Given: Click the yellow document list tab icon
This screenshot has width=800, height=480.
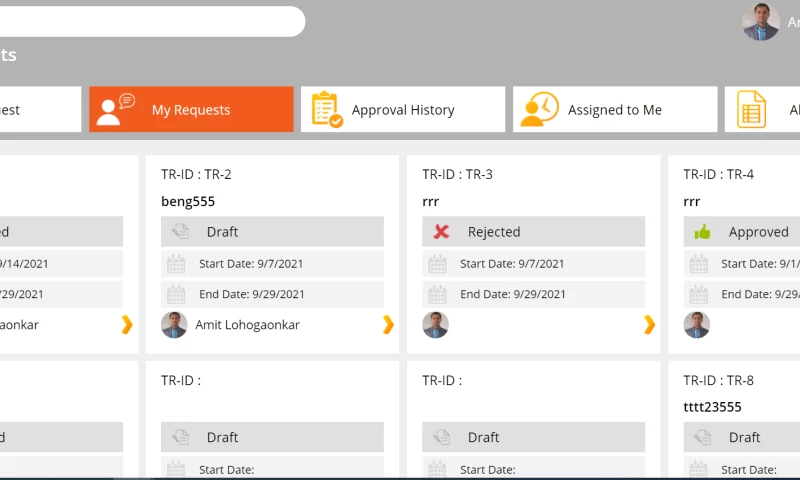Looking at the screenshot, I should [751, 109].
